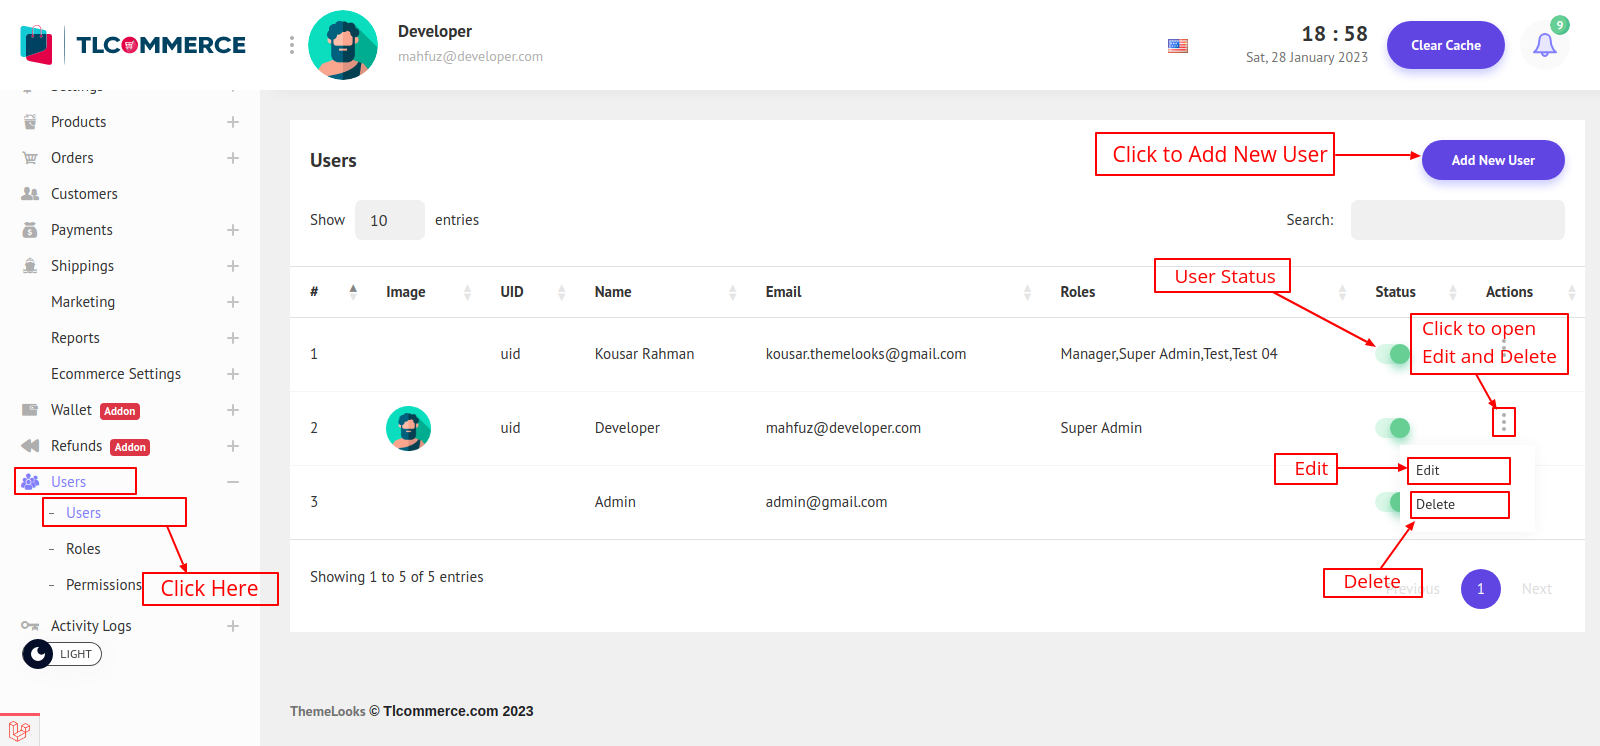Click the Developer avatar in the user table
The width and height of the screenshot is (1600, 746).
[408, 429]
